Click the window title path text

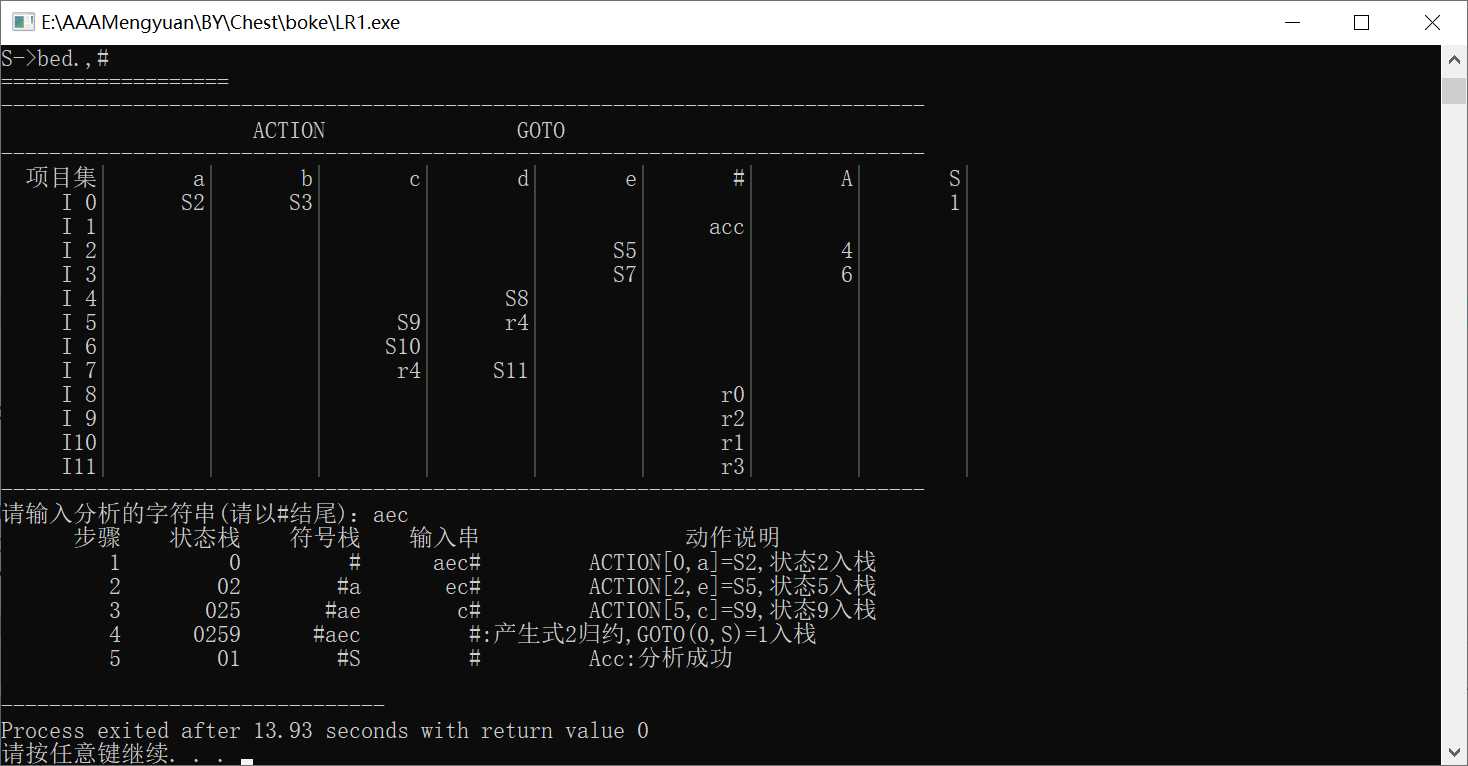click(220, 22)
